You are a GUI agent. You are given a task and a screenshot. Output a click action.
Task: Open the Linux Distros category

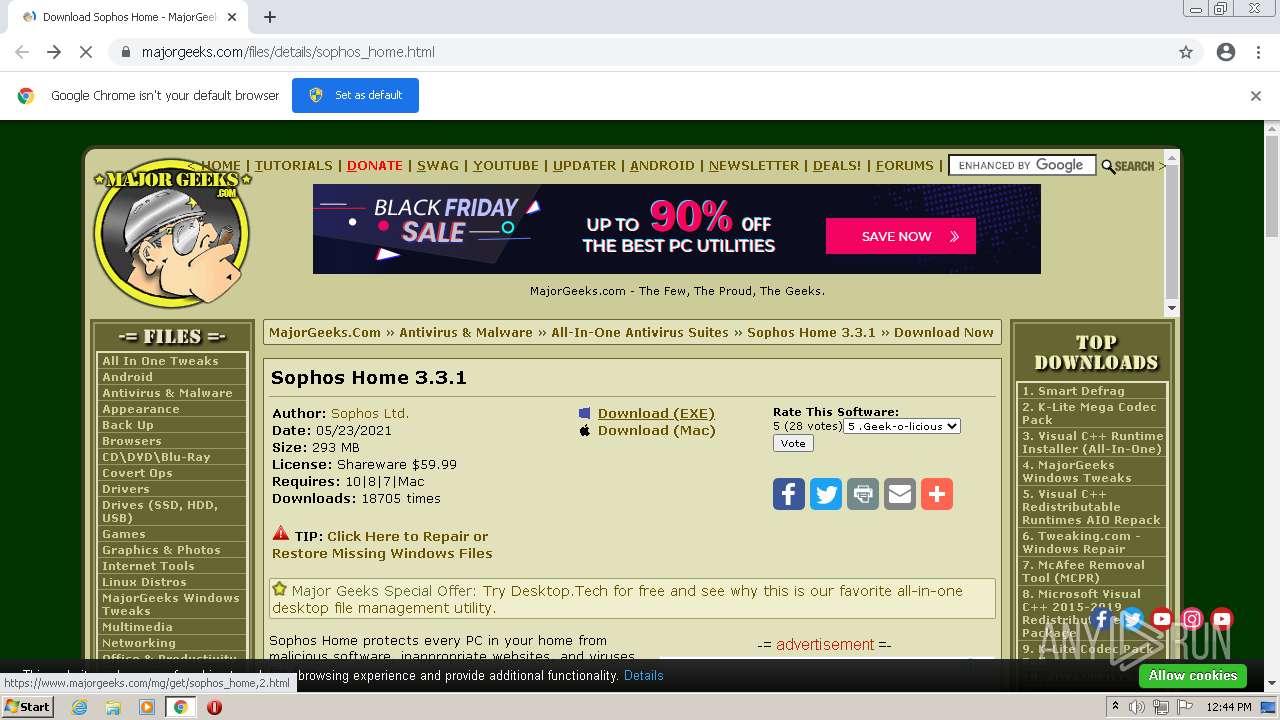(144, 582)
